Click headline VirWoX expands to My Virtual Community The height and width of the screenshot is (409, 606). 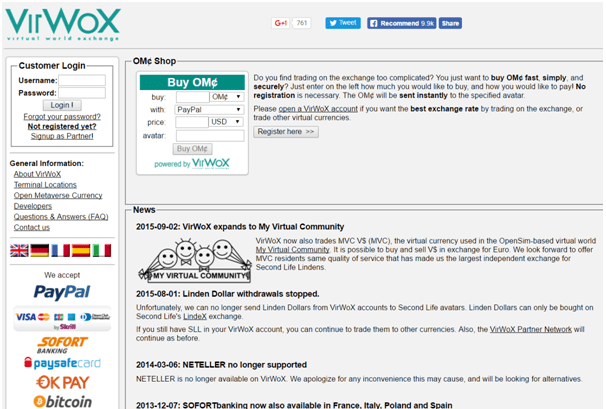click(x=240, y=227)
